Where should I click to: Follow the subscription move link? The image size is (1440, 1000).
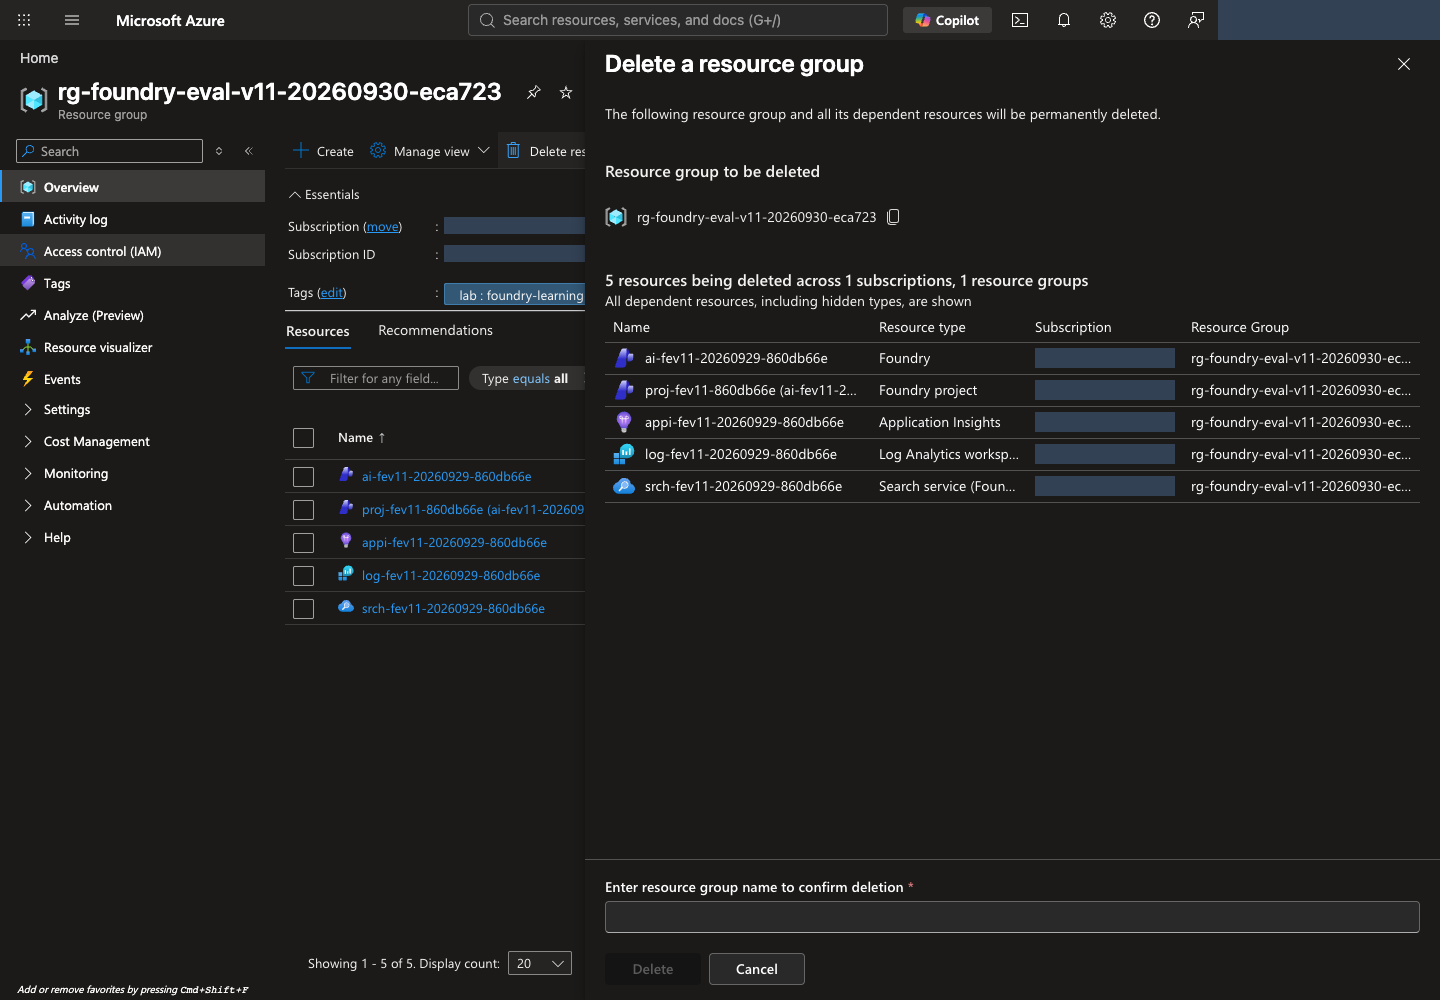[x=383, y=227]
